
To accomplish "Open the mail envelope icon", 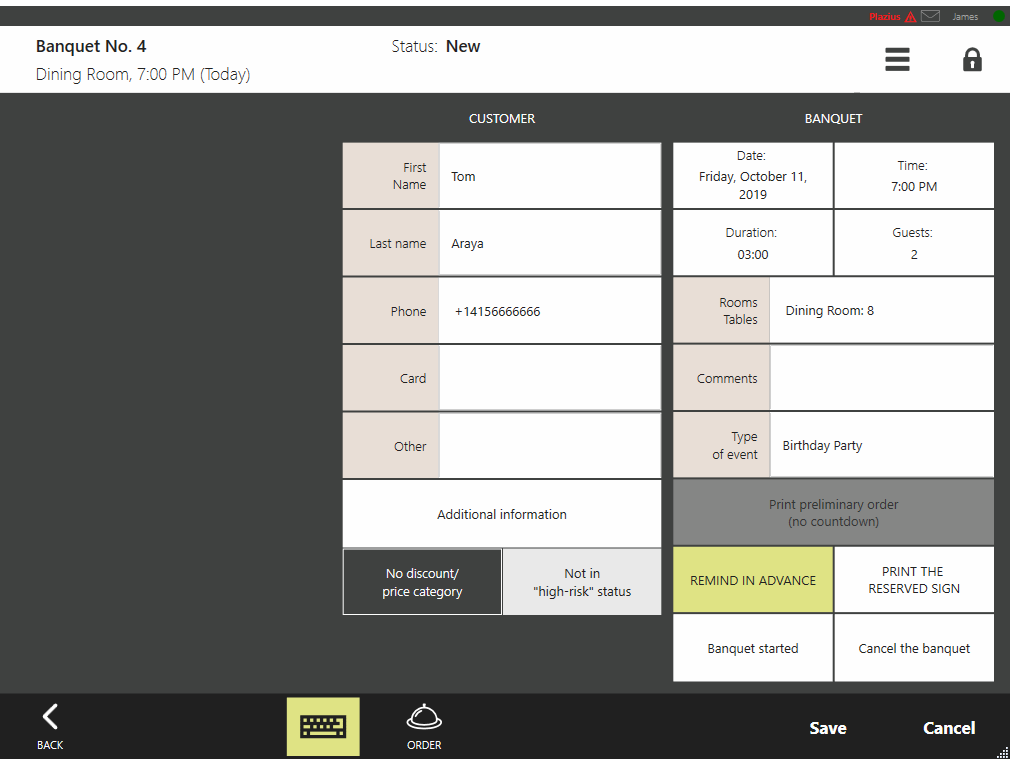I will point(930,16).
